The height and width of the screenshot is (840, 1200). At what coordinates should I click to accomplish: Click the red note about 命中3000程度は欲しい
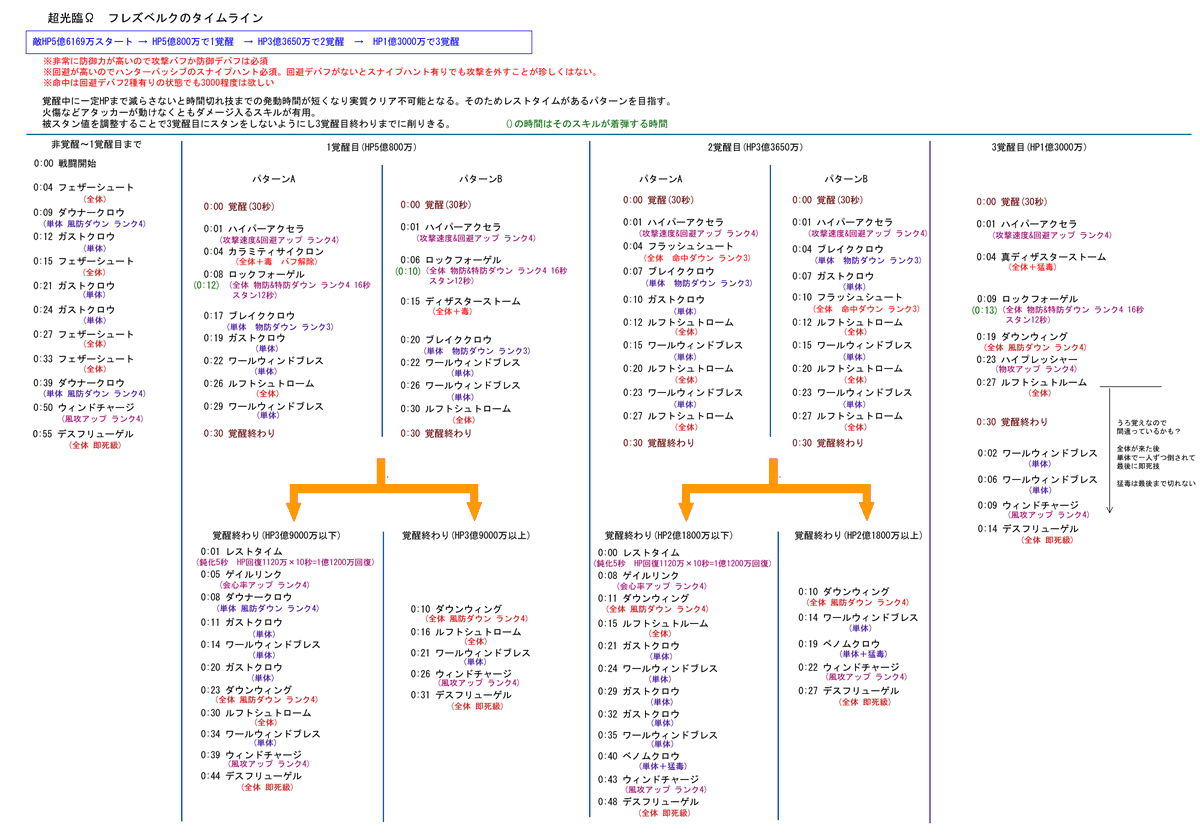[x=158, y=82]
